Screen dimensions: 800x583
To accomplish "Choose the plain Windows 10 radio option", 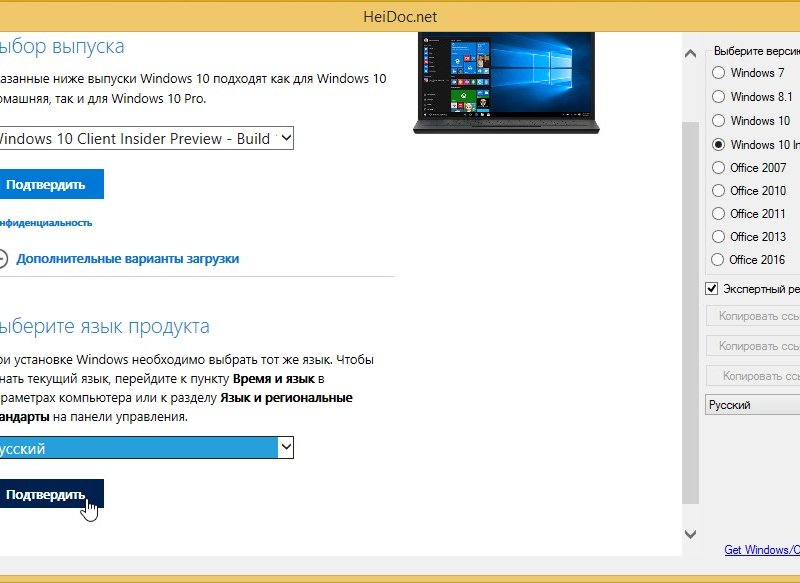I will point(718,120).
